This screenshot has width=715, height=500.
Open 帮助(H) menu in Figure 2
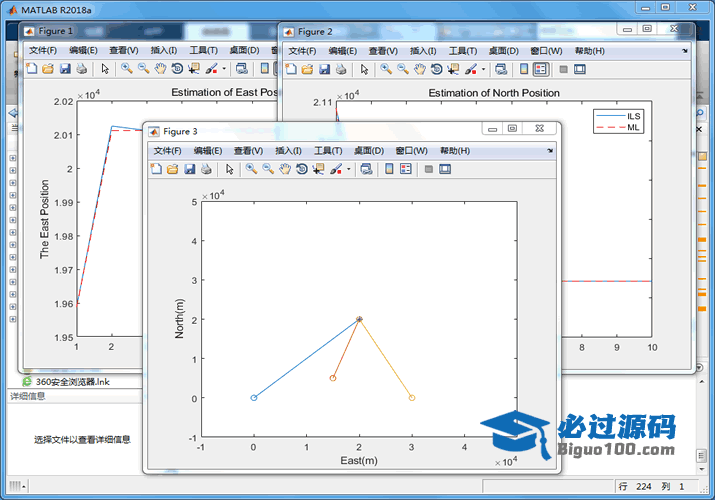590,51
